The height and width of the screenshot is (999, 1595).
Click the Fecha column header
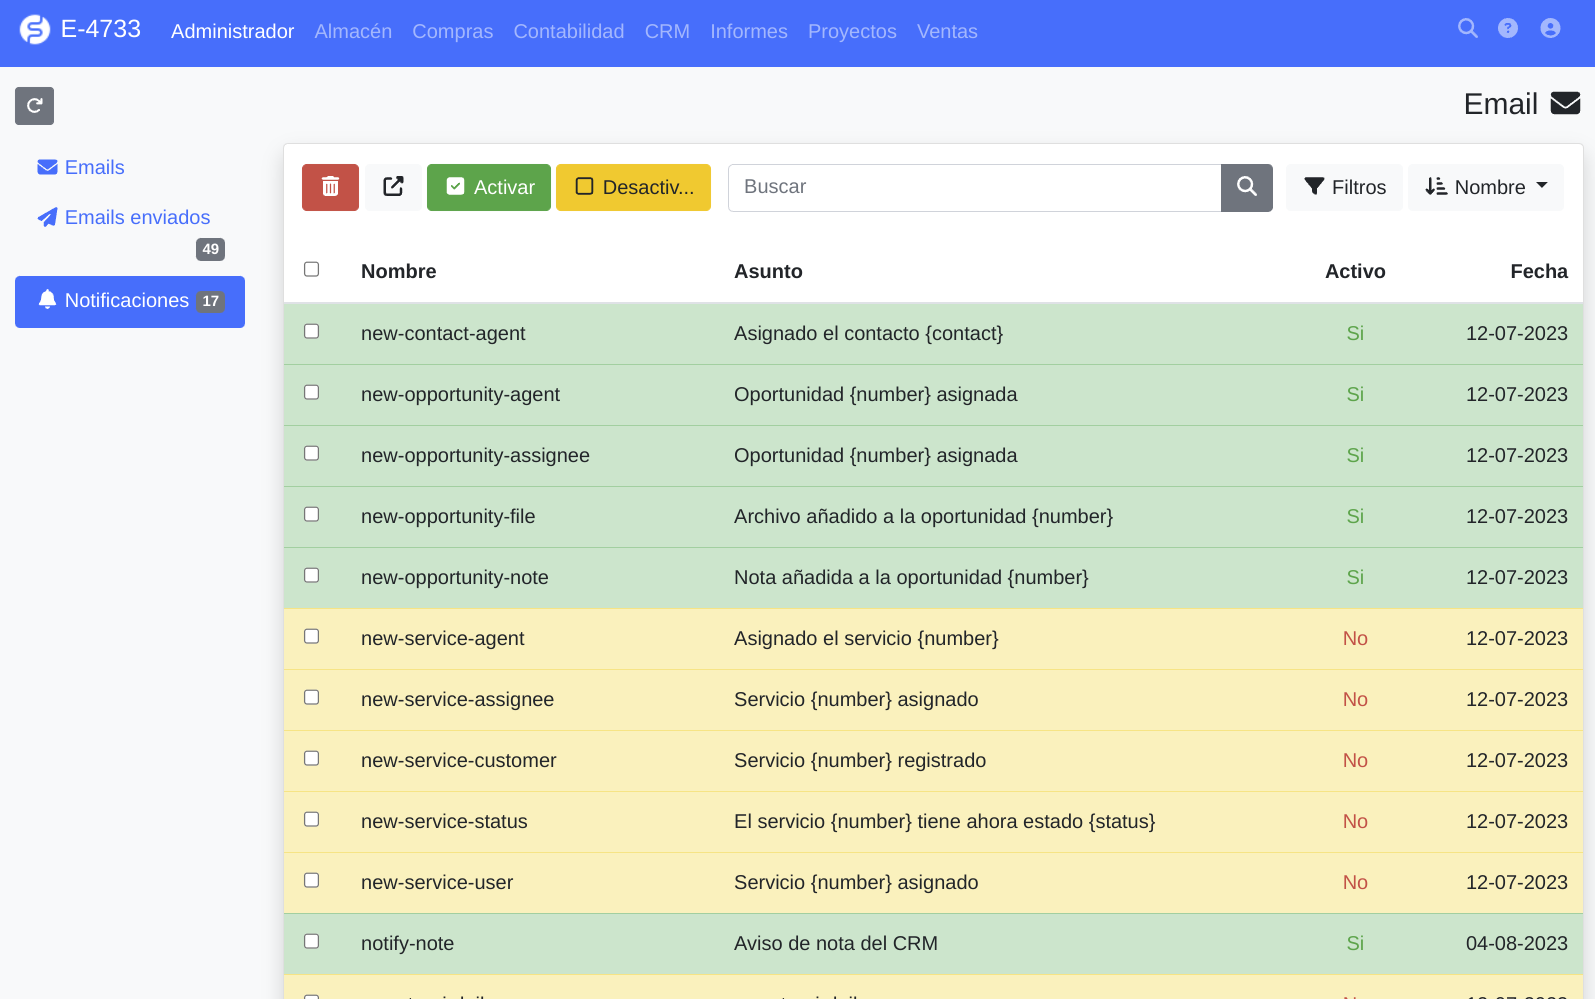1539,271
